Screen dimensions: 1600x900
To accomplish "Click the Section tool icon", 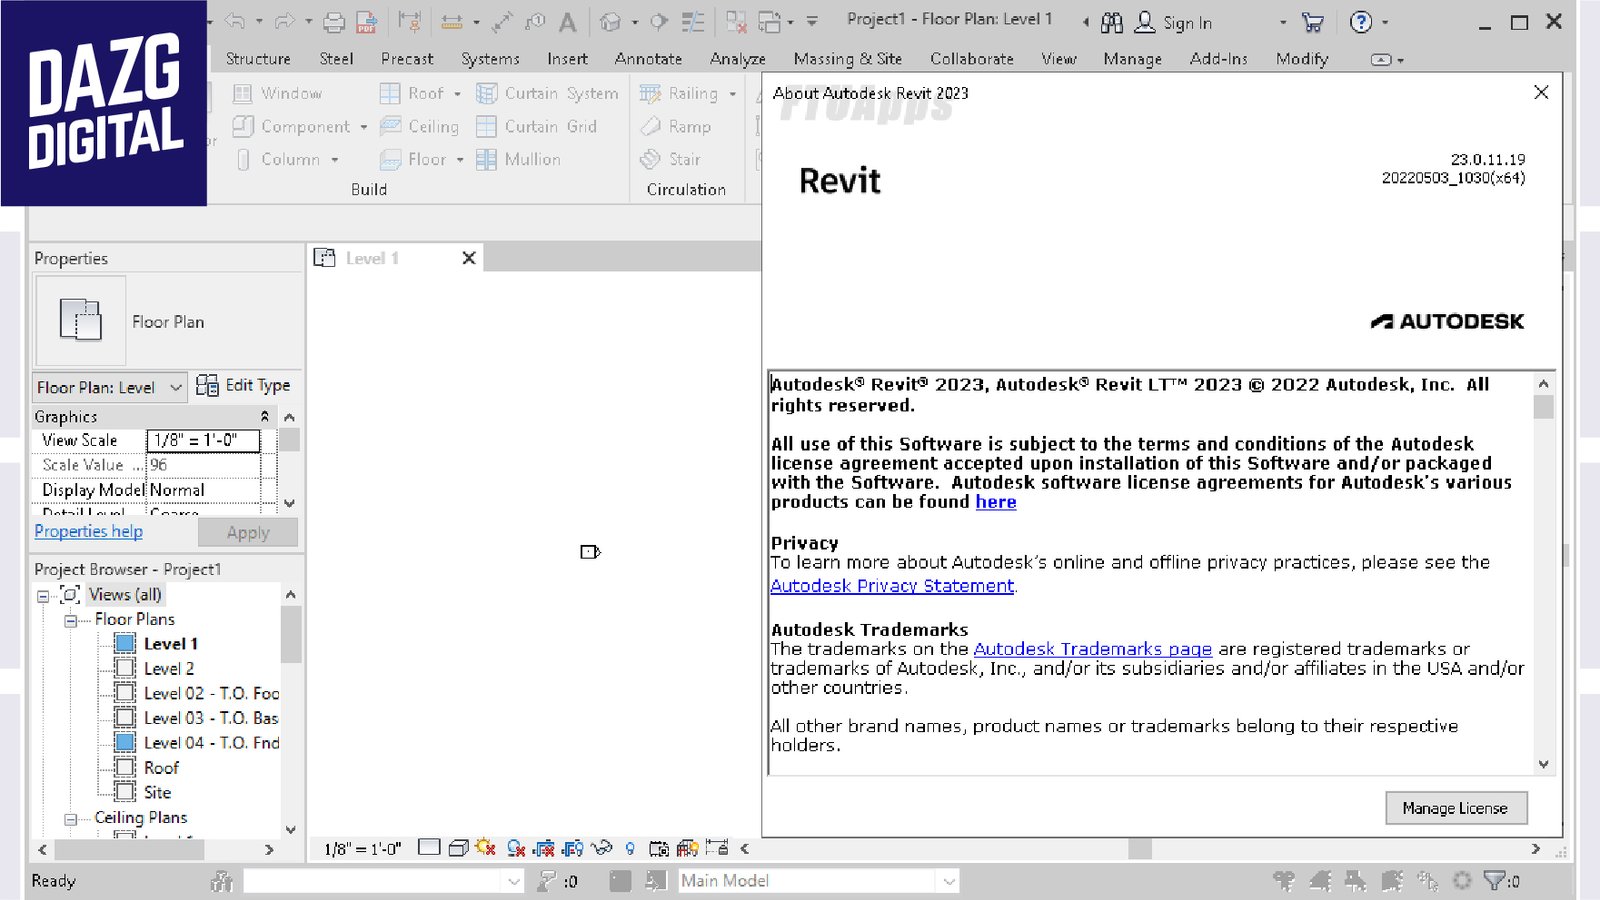I will point(659,21).
